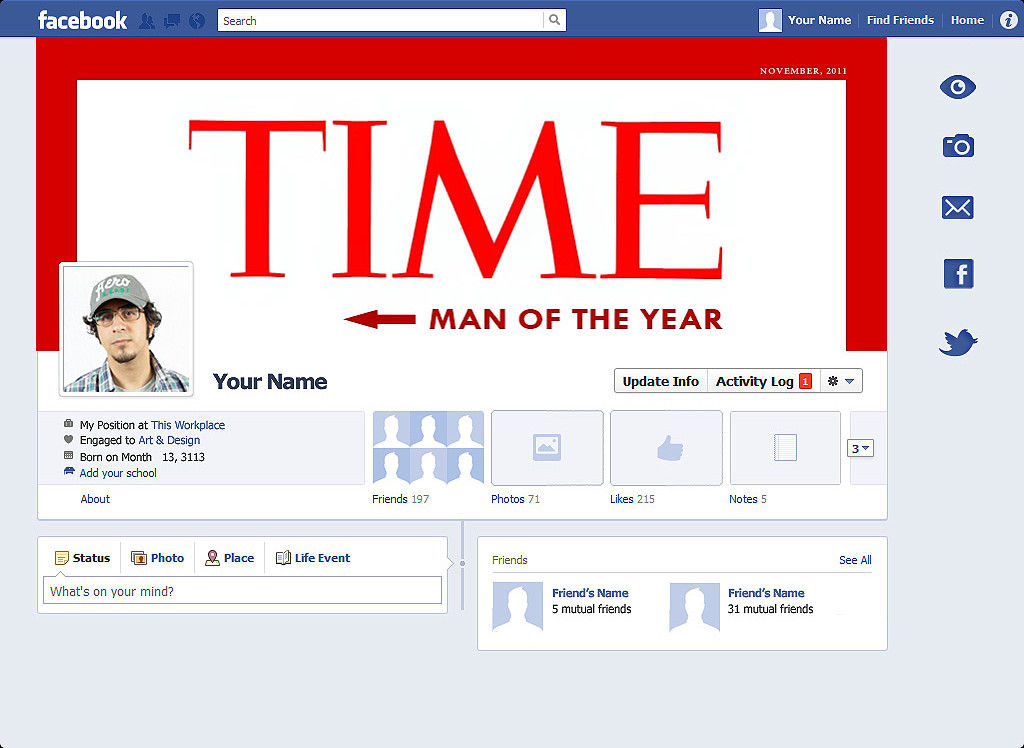Click See All link in Friends box

pyautogui.click(x=855, y=560)
